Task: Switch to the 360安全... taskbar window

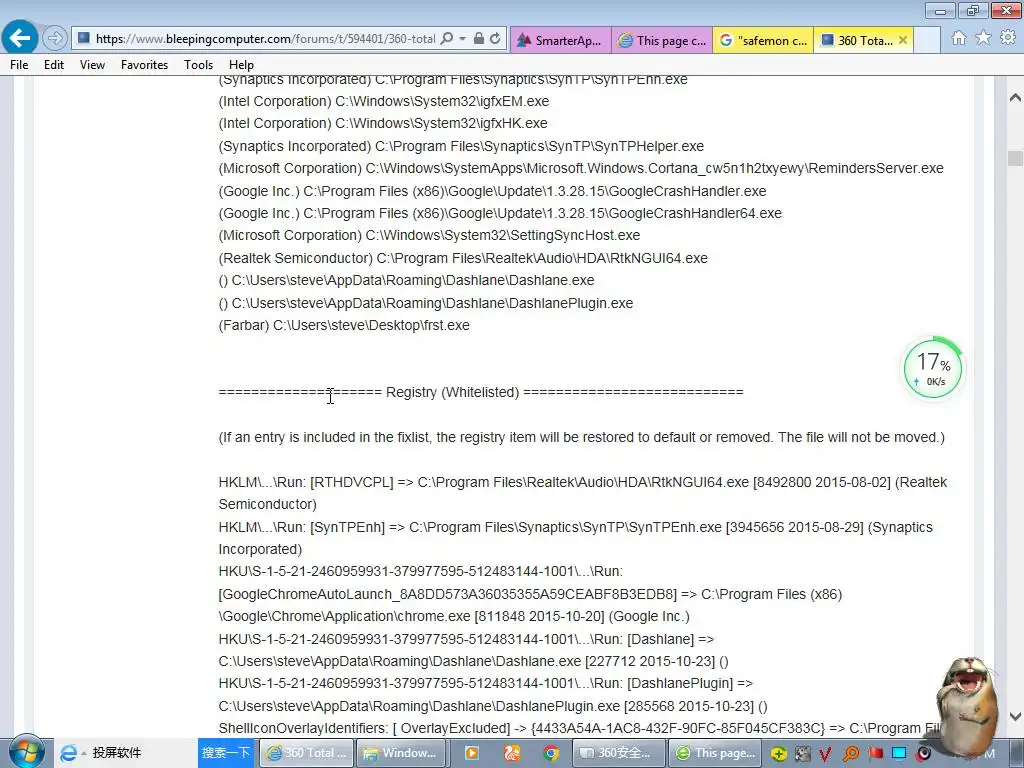Action: coord(619,753)
